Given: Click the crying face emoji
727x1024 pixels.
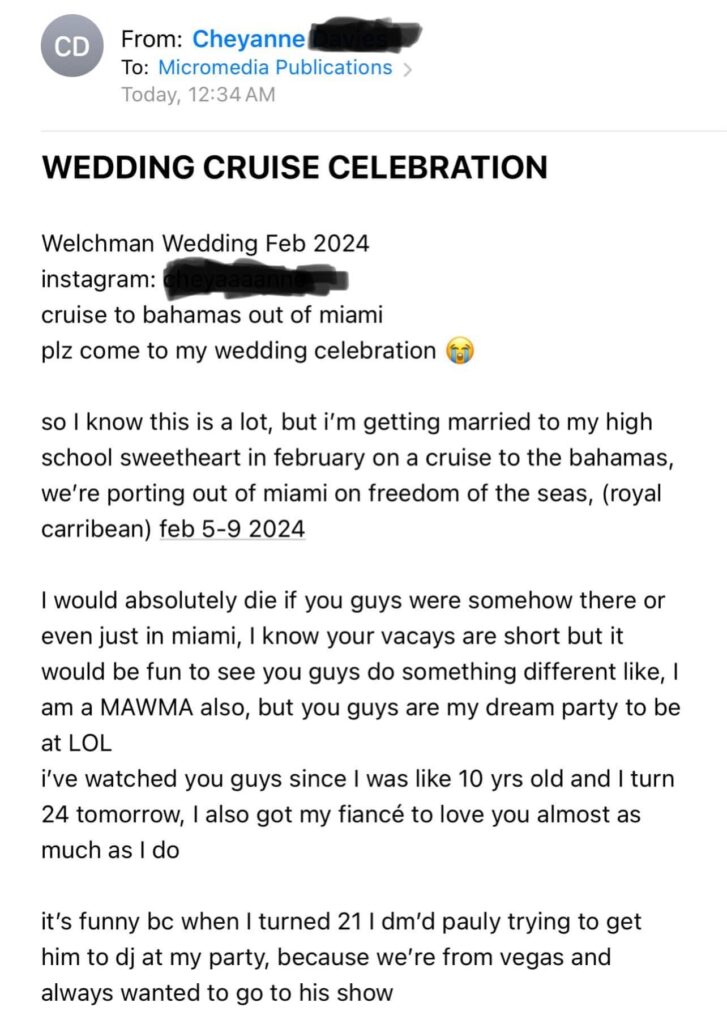Looking at the screenshot, I should coord(459,351).
